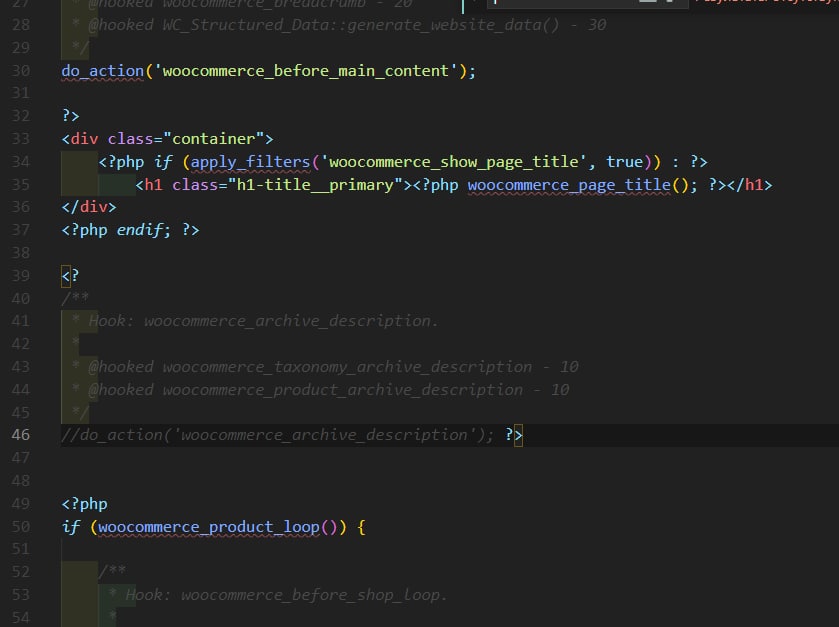
Task: Click the 'woocommerce_before_main_content' string
Action: tap(306, 71)
